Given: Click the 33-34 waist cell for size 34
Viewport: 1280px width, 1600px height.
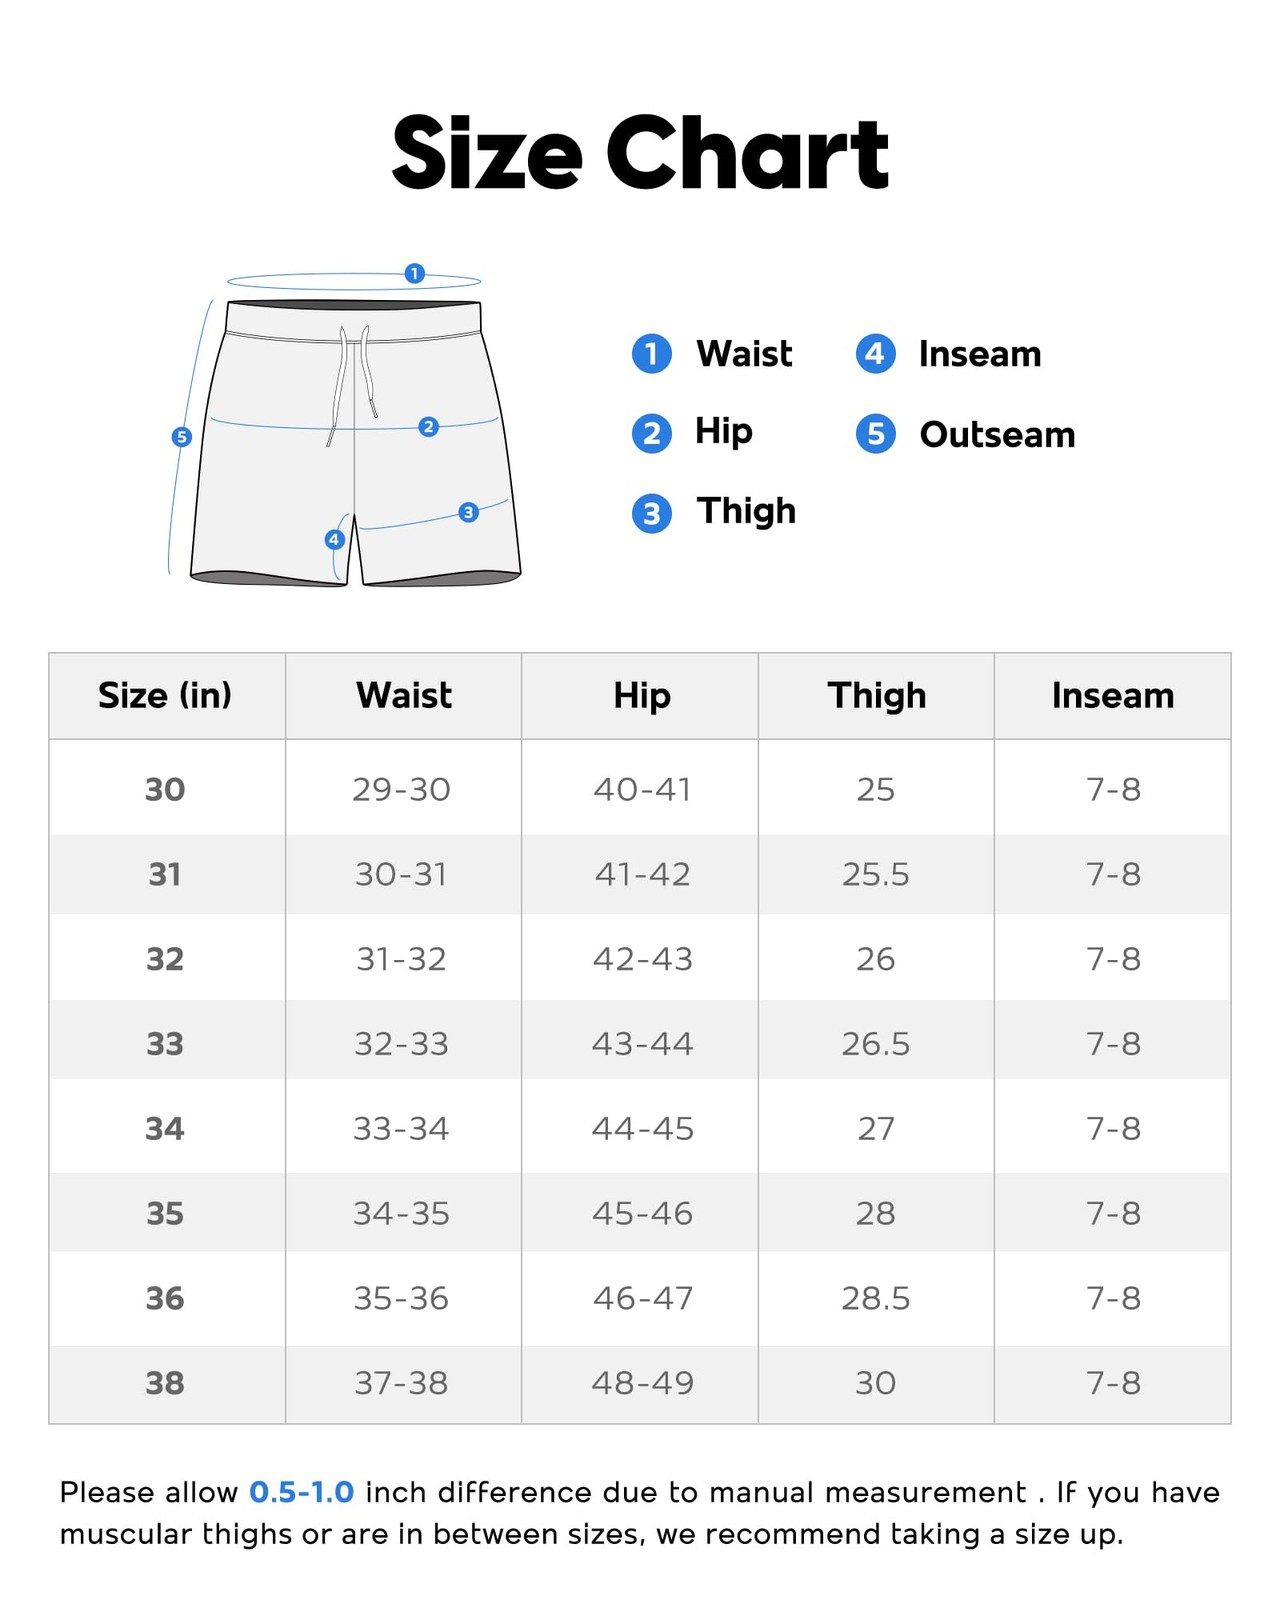Looking at the screenshot, I should pyautogui.click(x=401, y=1128).
